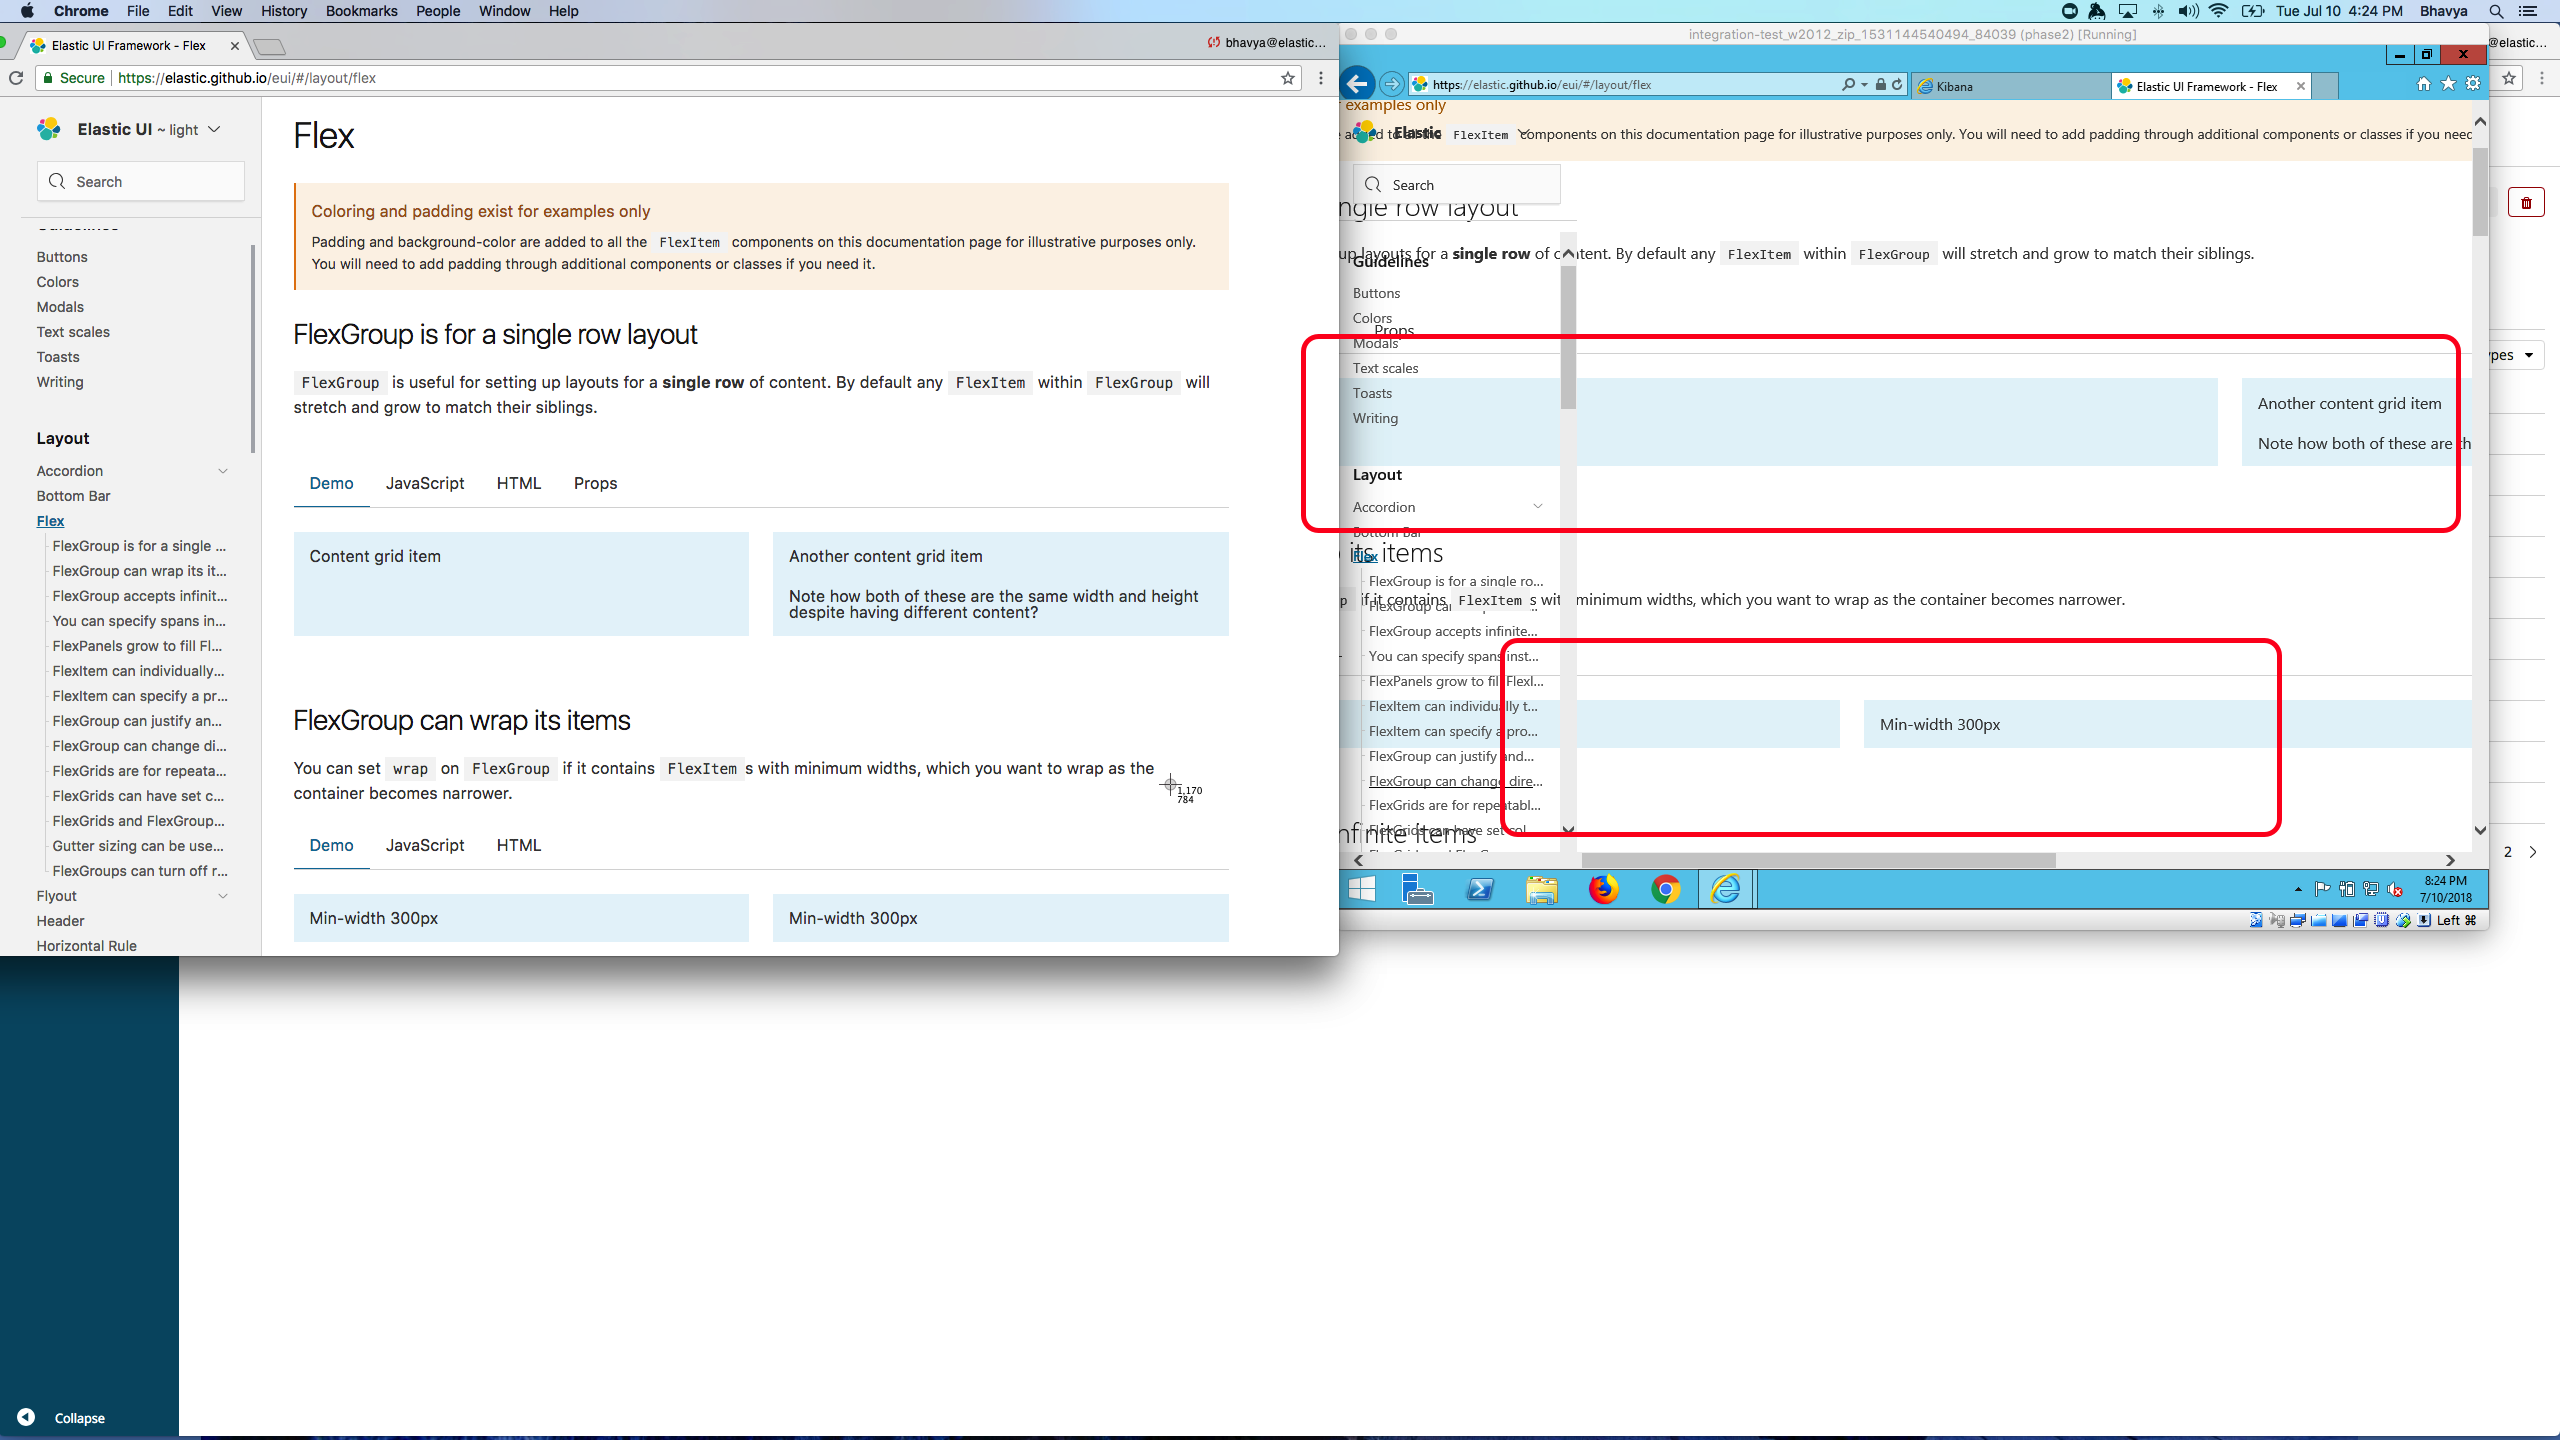Expand the Flyout section in the sidebar
2560x1440 pixels.
point(222,895)
